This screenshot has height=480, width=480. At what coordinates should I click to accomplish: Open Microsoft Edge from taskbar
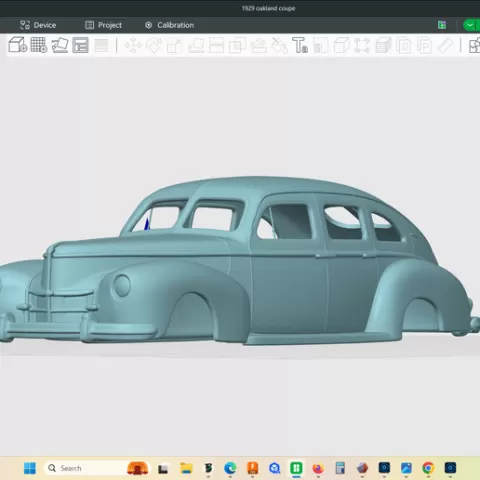(x=230, y=468)
